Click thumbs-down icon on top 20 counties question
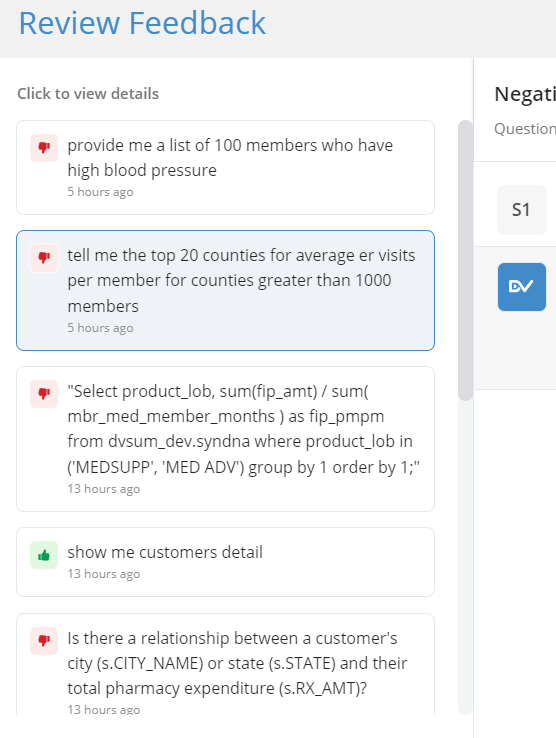The image size is (556, 738). pos(44,258)
